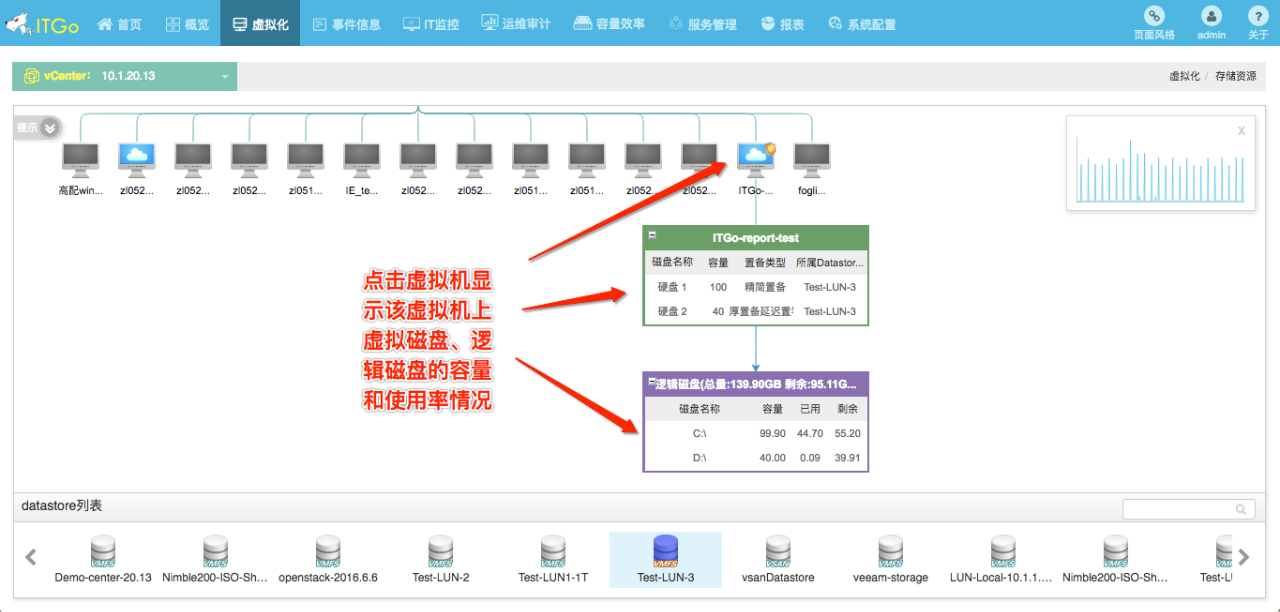Collapse the 逻辑磁盘 logical disk panel

(652, 381)
